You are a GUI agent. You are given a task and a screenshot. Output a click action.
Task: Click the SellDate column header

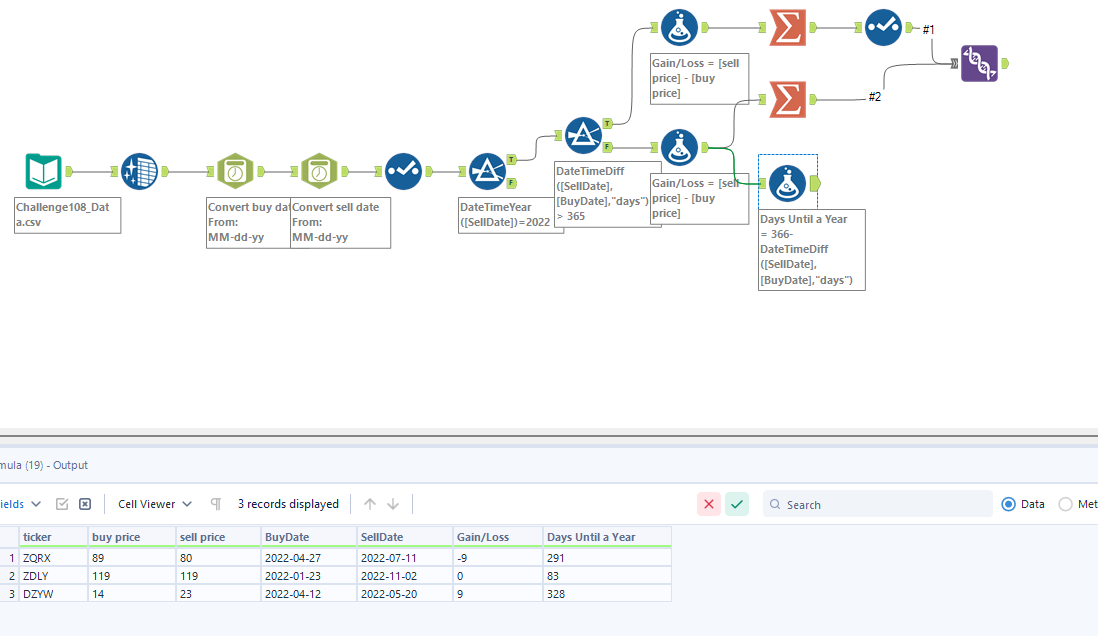click(405, 537)
